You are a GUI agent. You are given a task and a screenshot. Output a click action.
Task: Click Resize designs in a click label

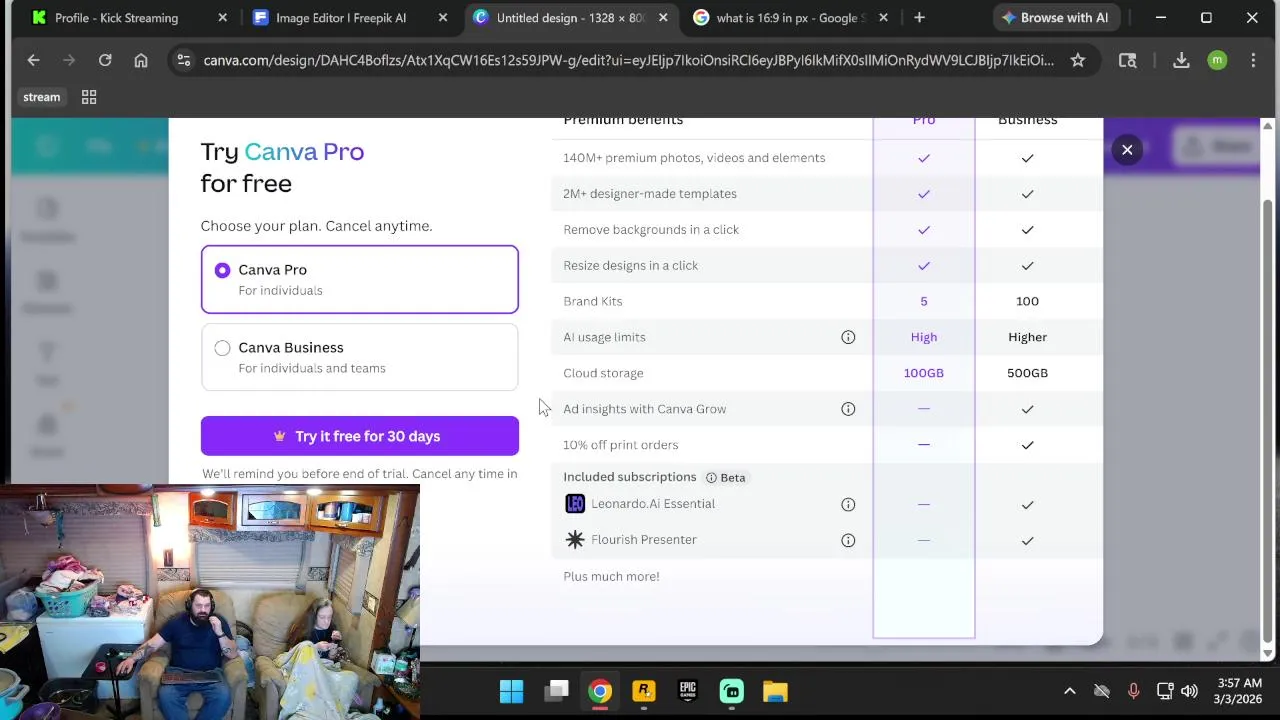click(630, 266)
